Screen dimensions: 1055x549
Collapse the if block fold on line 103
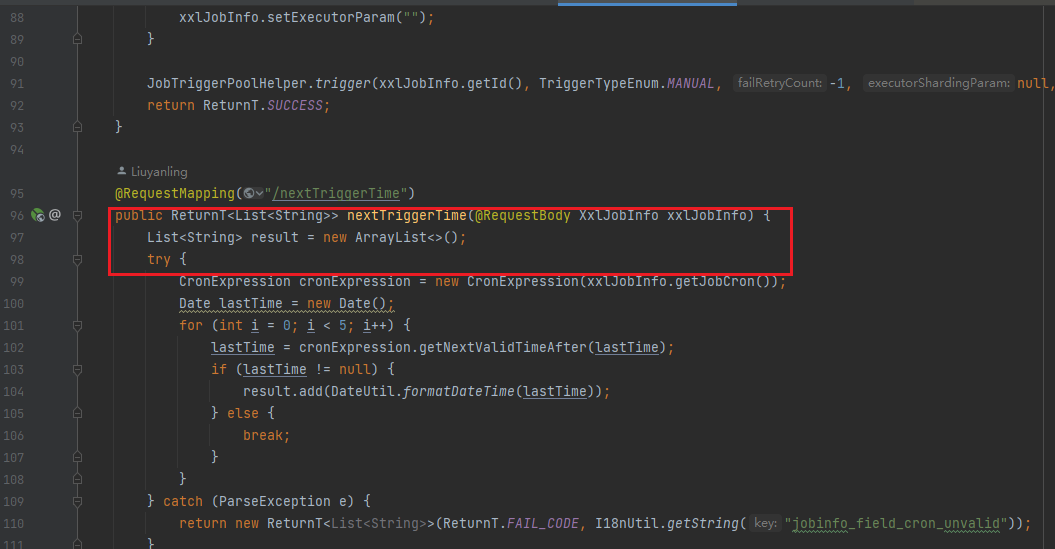click(x=77, y=369)
